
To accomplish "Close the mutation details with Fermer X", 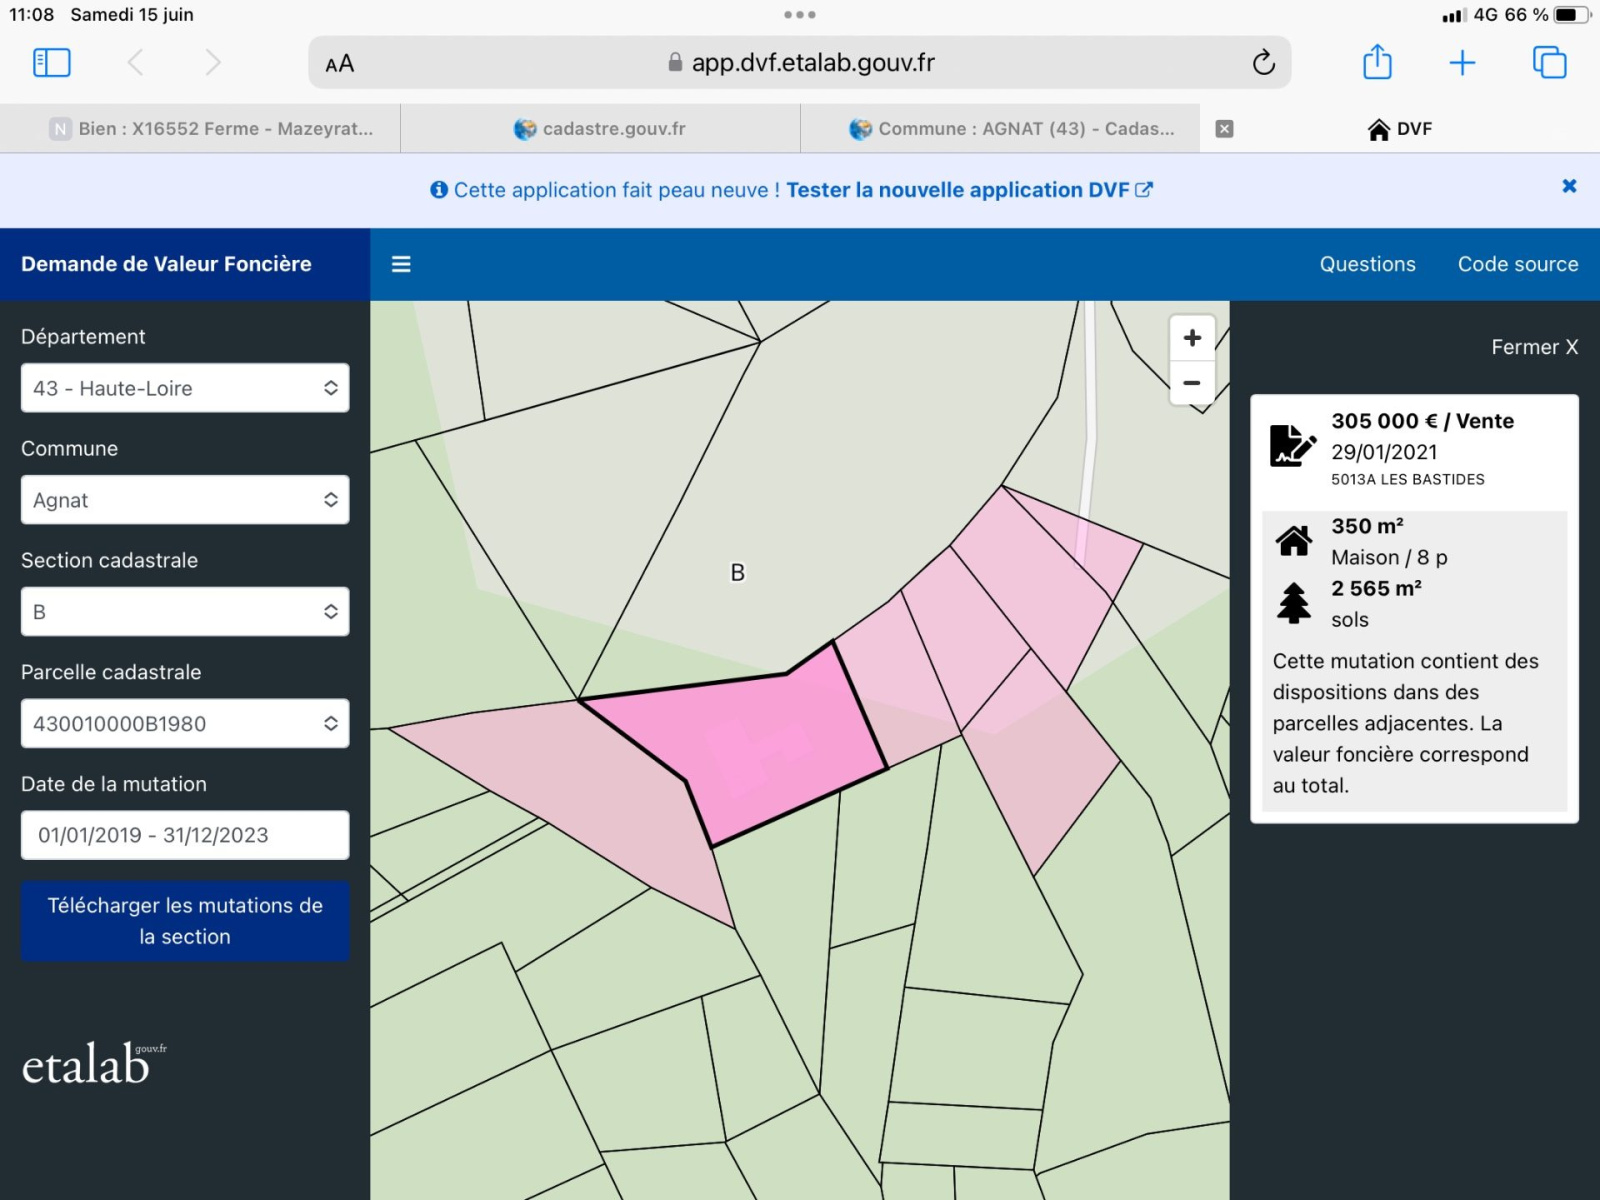I will coord(1534,347).
